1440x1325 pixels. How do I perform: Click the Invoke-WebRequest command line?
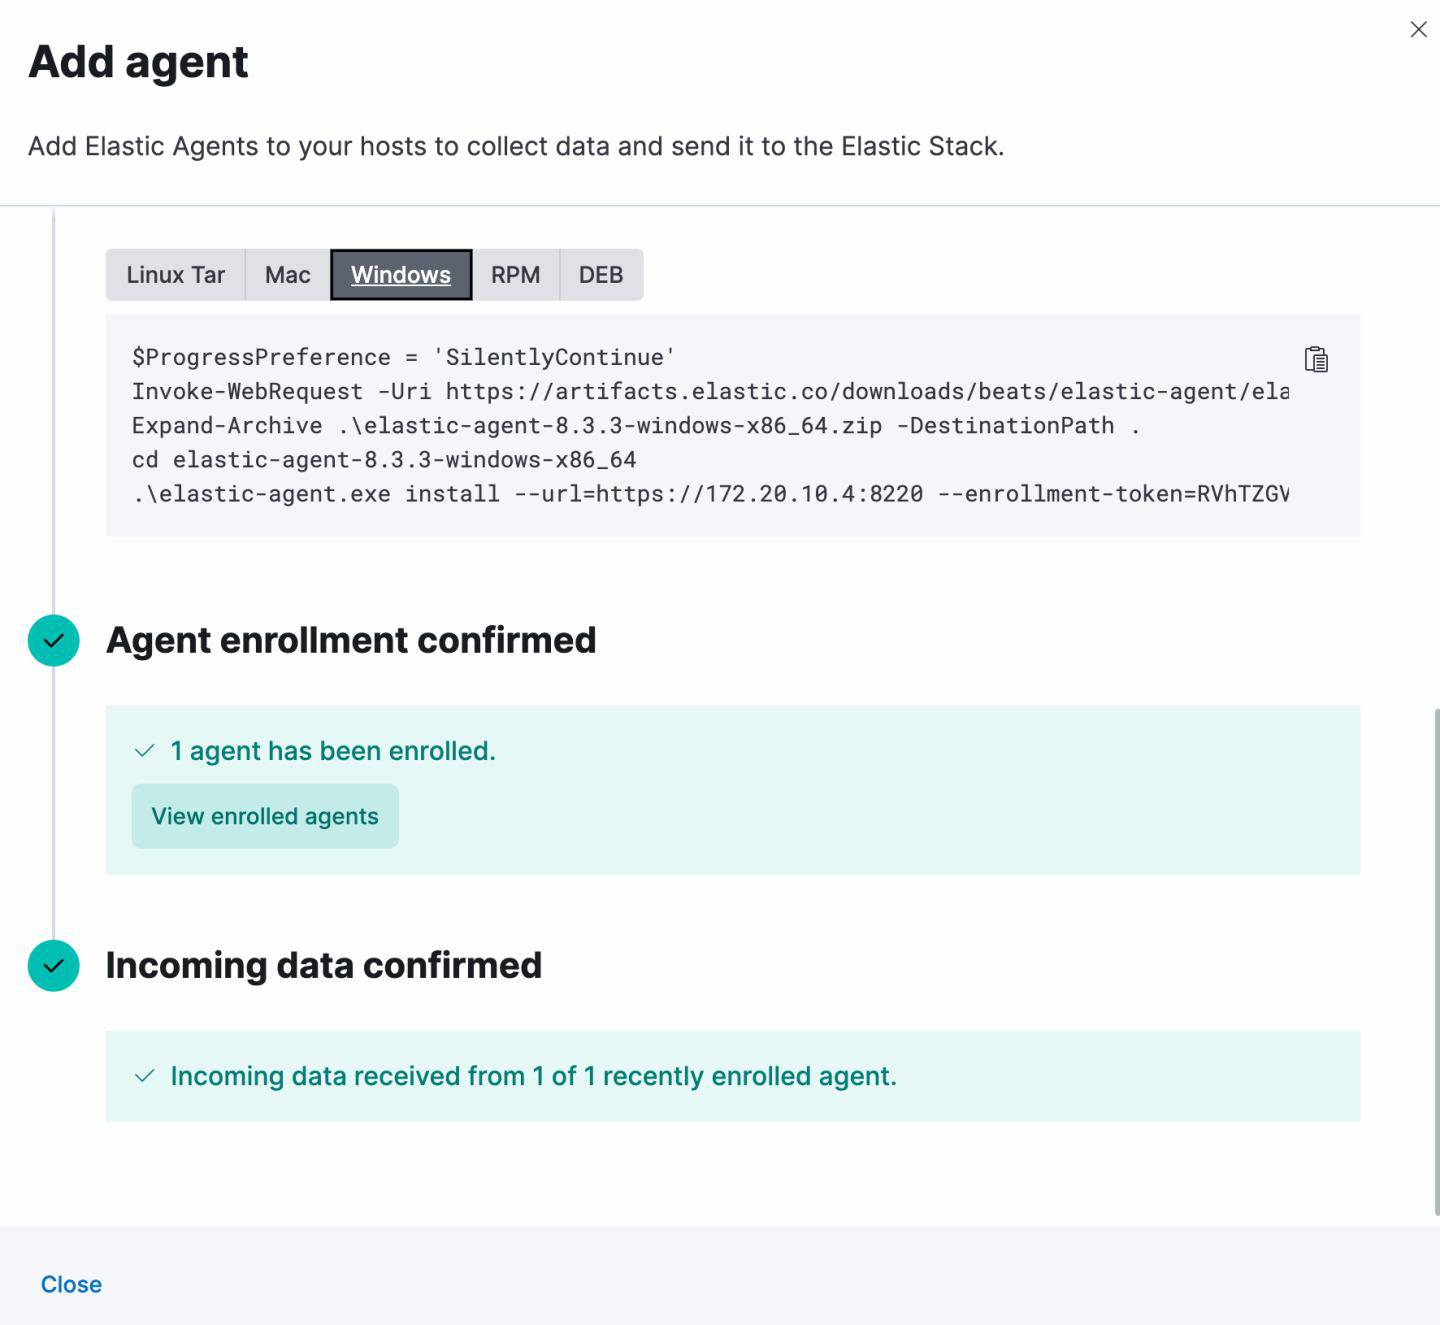click(710, 392)
